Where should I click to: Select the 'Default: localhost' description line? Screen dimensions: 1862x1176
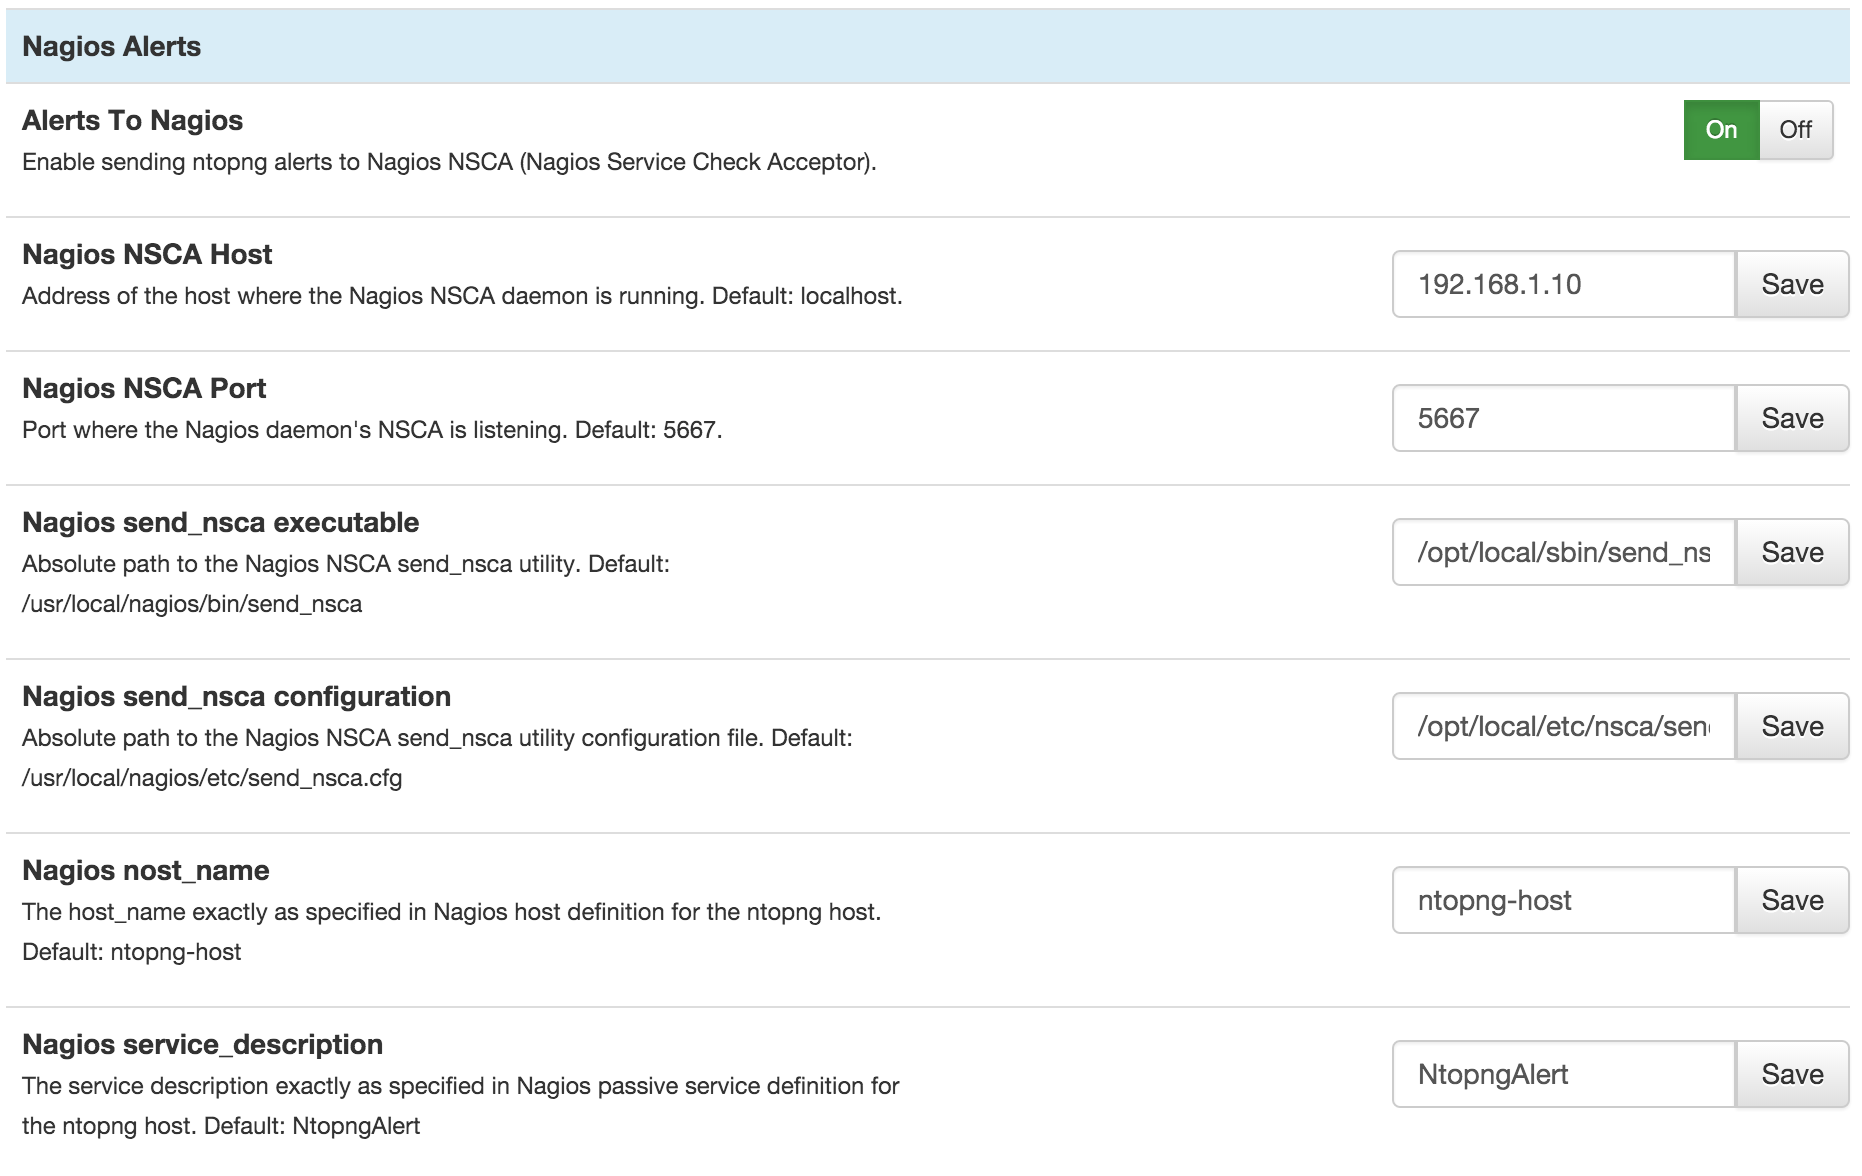pyautogui.click(x=462, y=296)
